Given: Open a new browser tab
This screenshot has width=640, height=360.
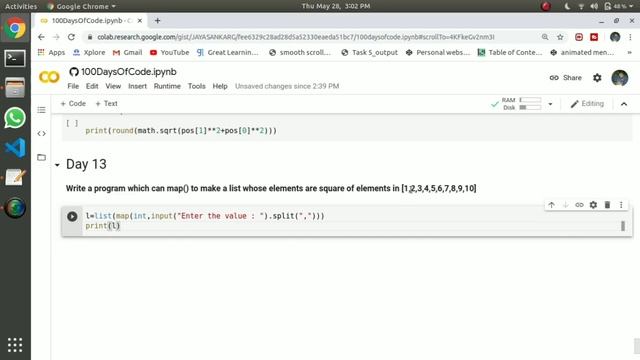Looking at the screenshot, I should [158, 20].
